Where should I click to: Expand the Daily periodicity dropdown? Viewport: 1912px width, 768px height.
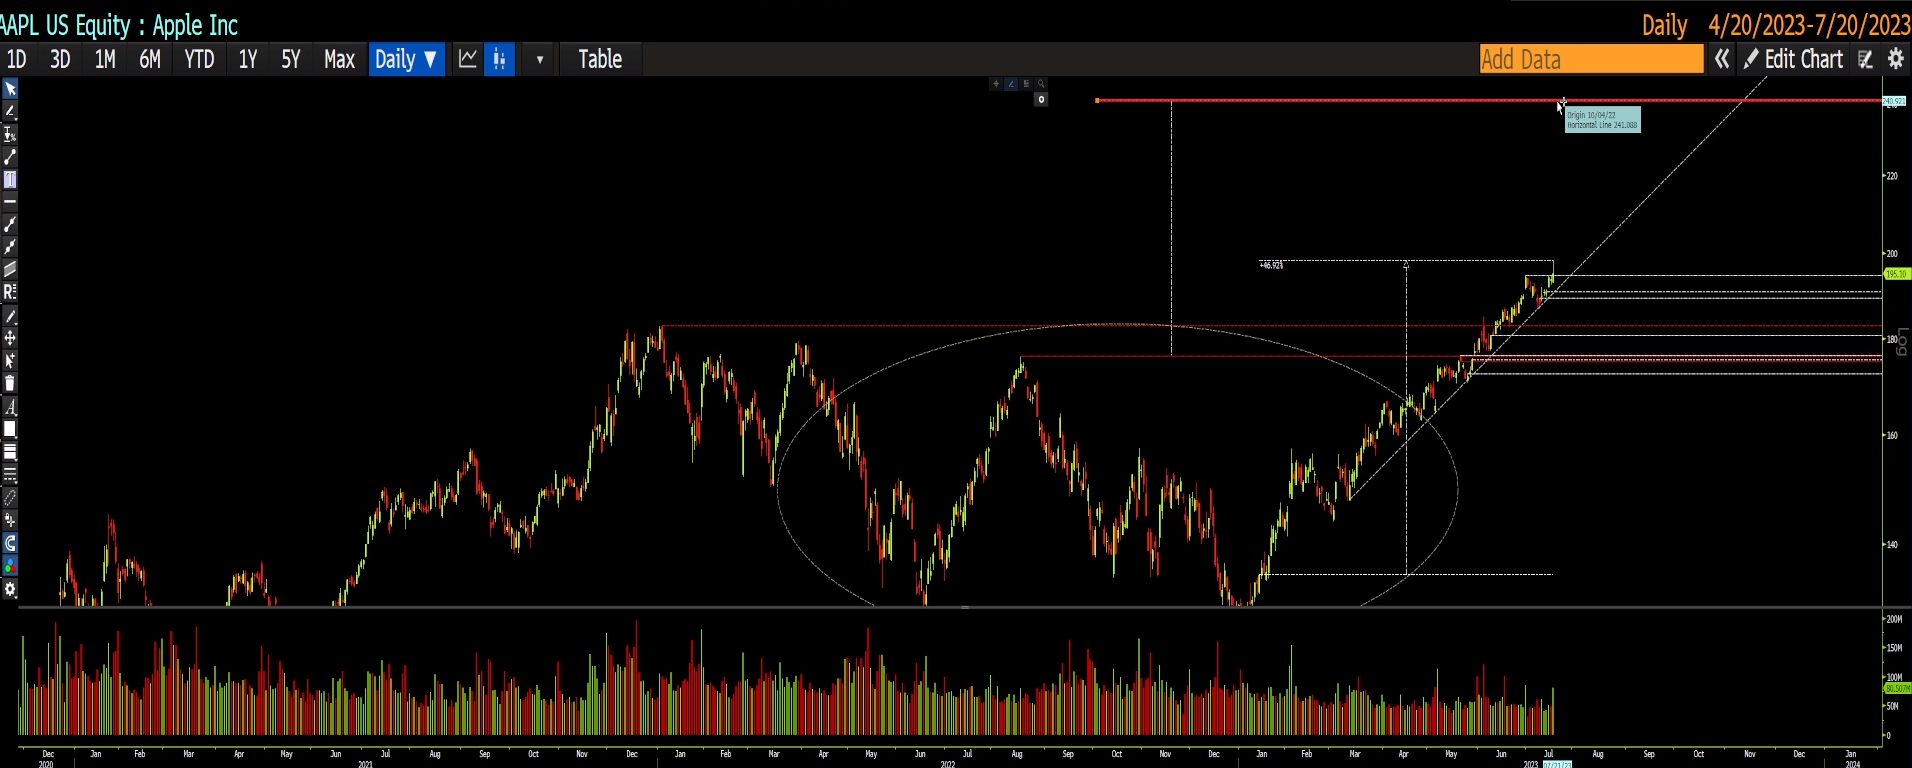(x=406, y=59)
